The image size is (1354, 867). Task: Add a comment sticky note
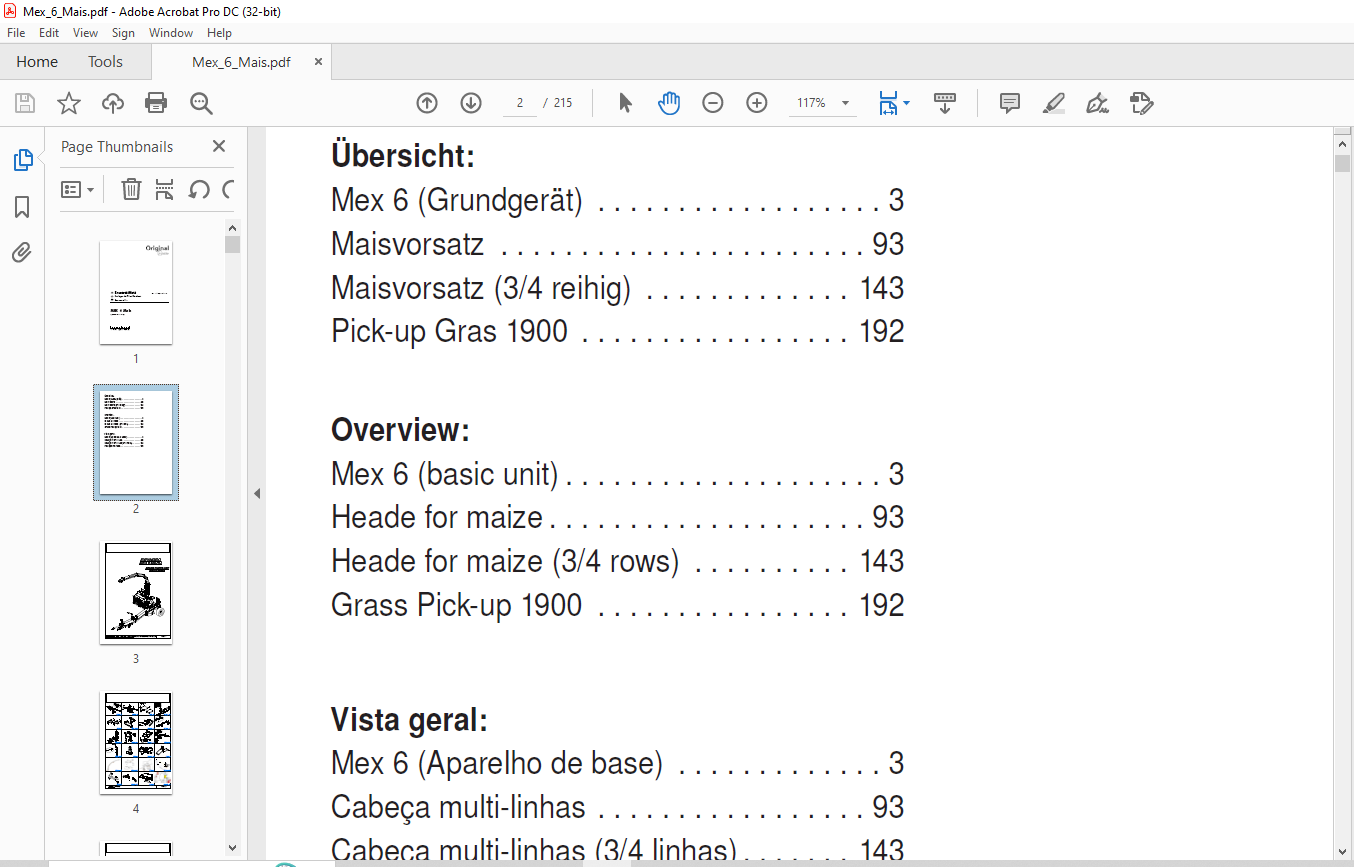click(1010, 103)
